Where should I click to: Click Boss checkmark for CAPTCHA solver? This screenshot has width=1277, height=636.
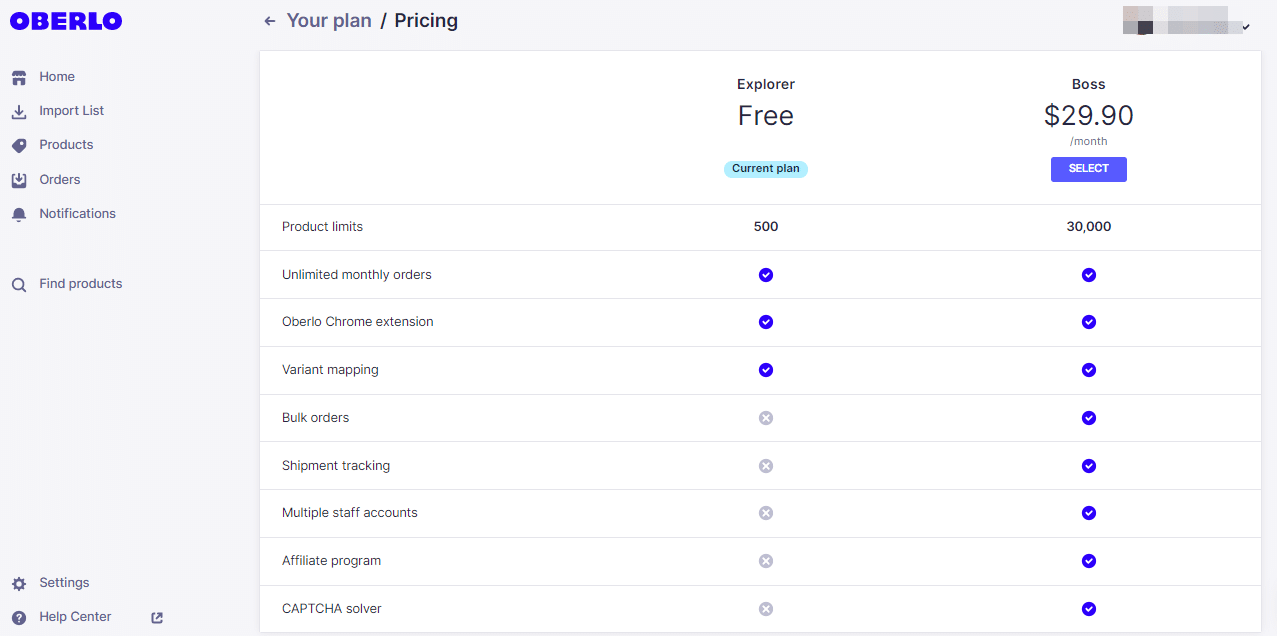(1089, 609)
